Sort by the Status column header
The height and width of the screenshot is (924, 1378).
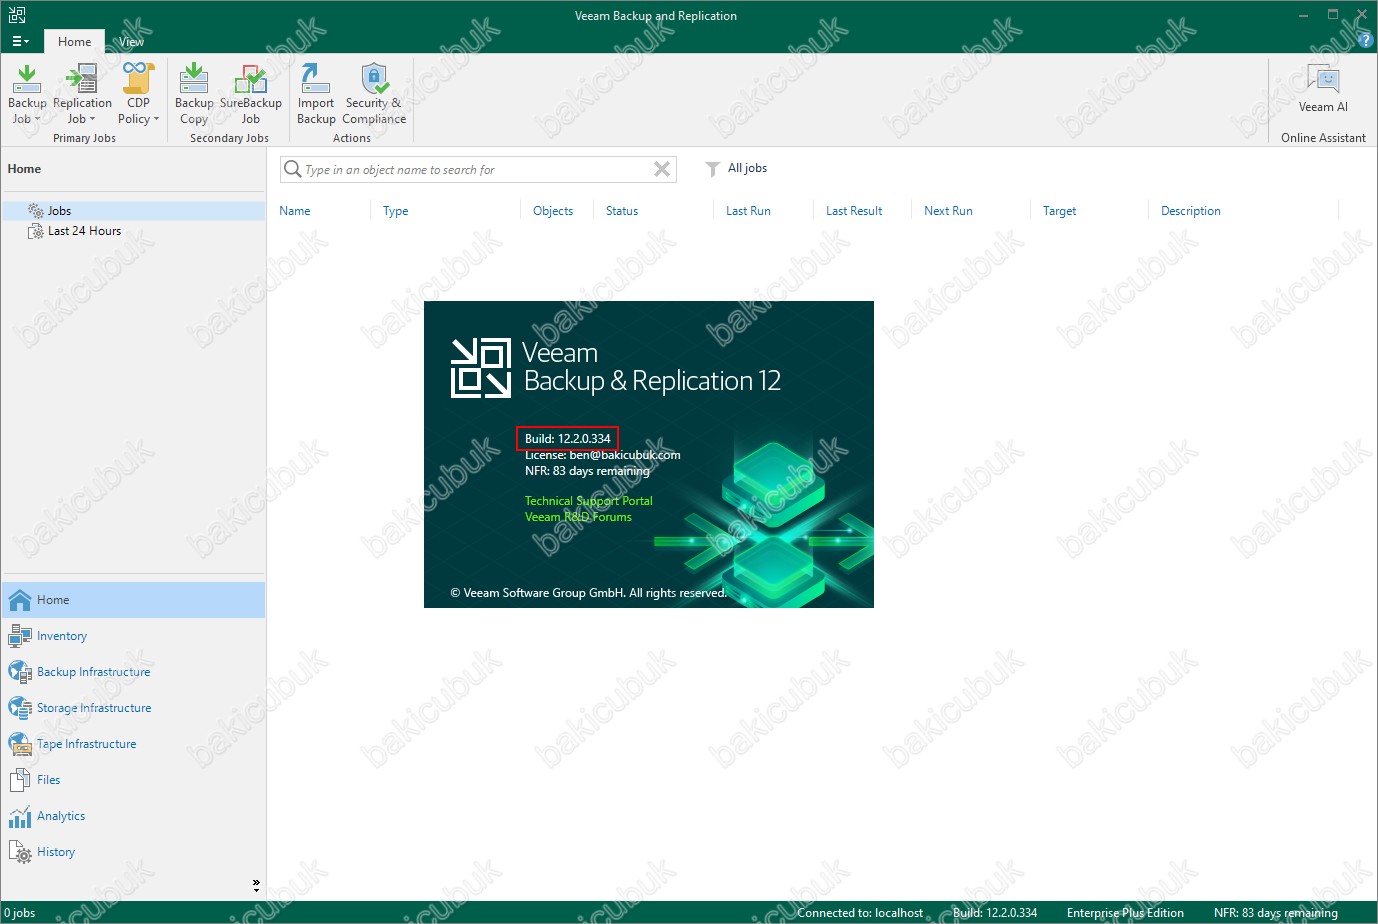(622, 211)
